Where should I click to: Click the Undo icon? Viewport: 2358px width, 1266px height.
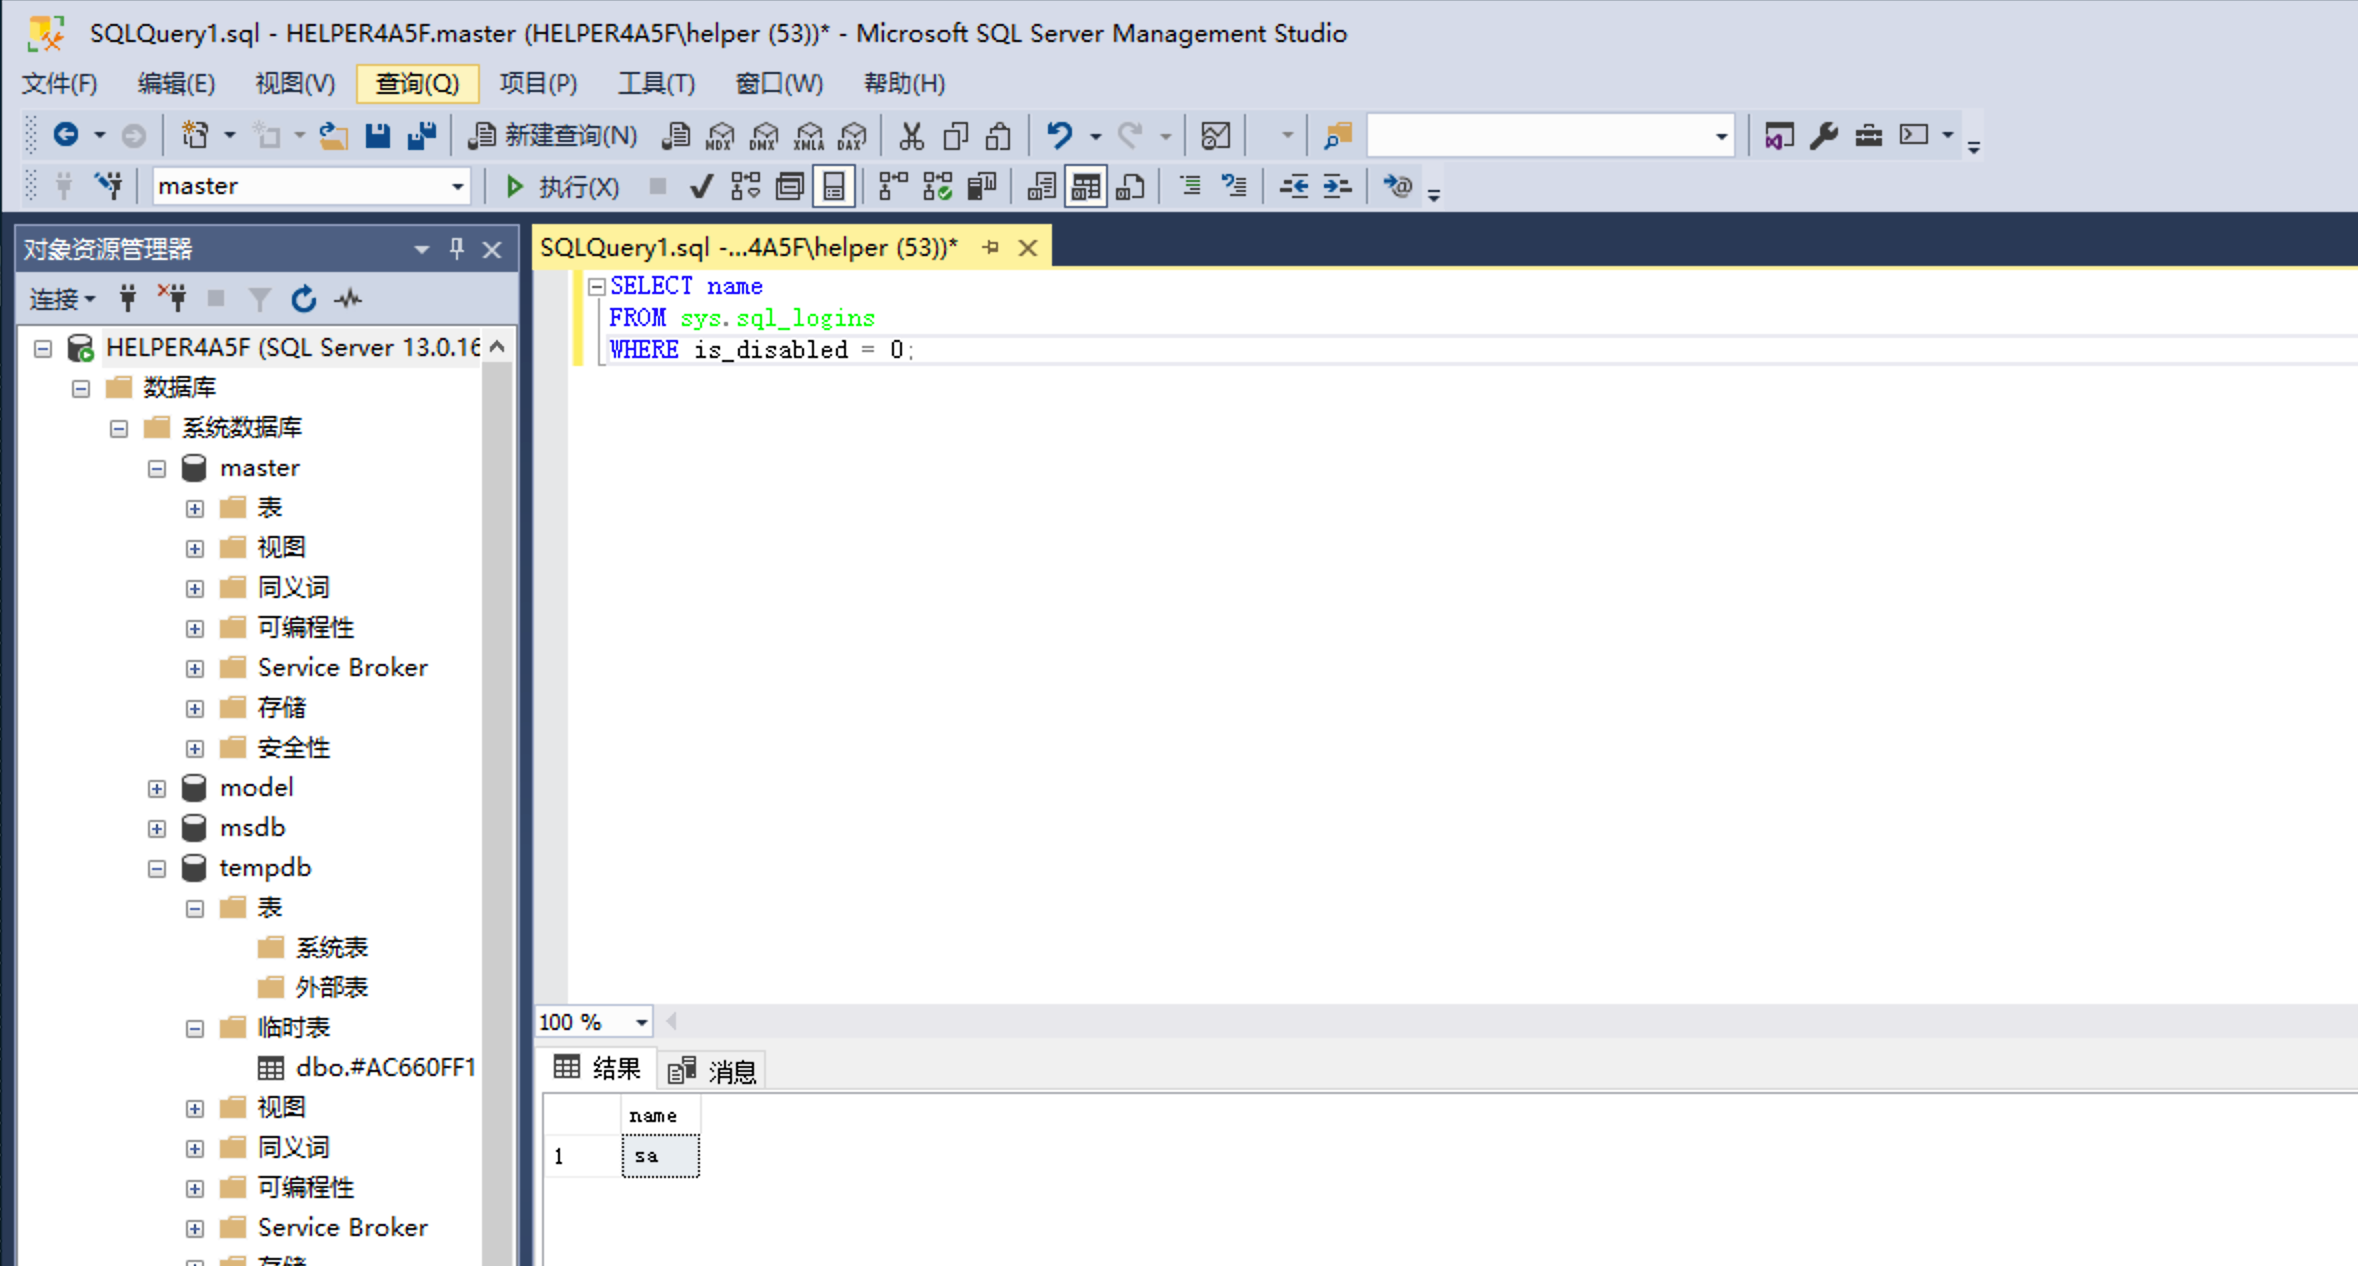tap(1059, 135)
